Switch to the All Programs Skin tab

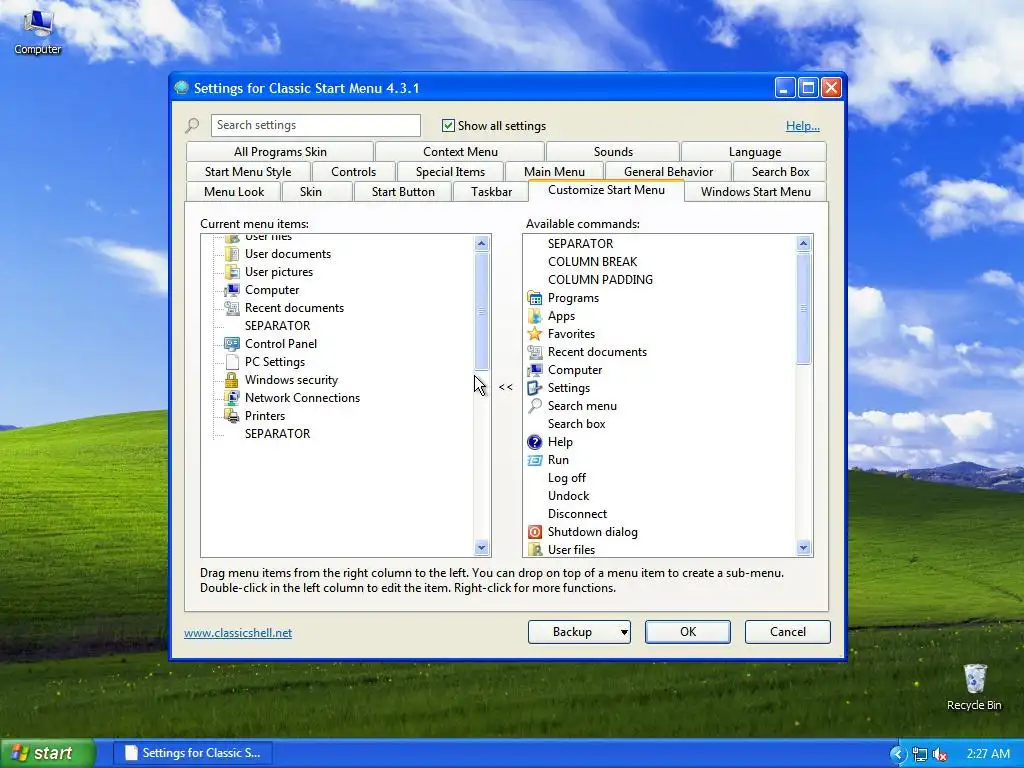tap(280, 152)
